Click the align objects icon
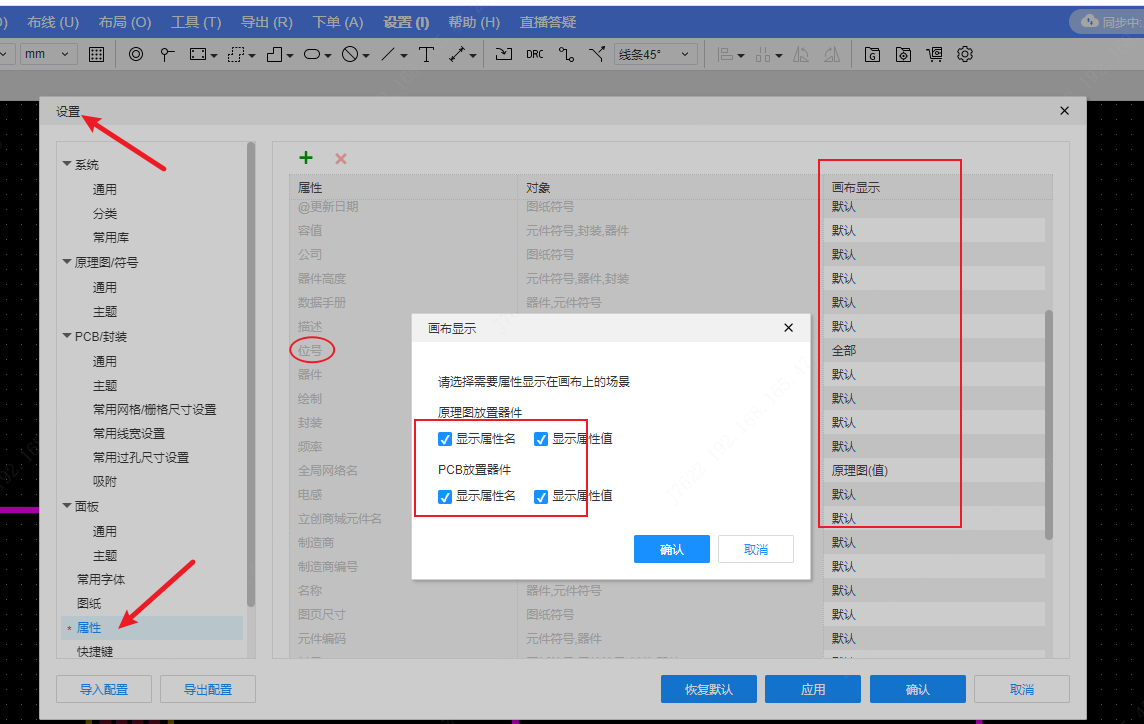 pyautogui.click(x=725, y=54)
